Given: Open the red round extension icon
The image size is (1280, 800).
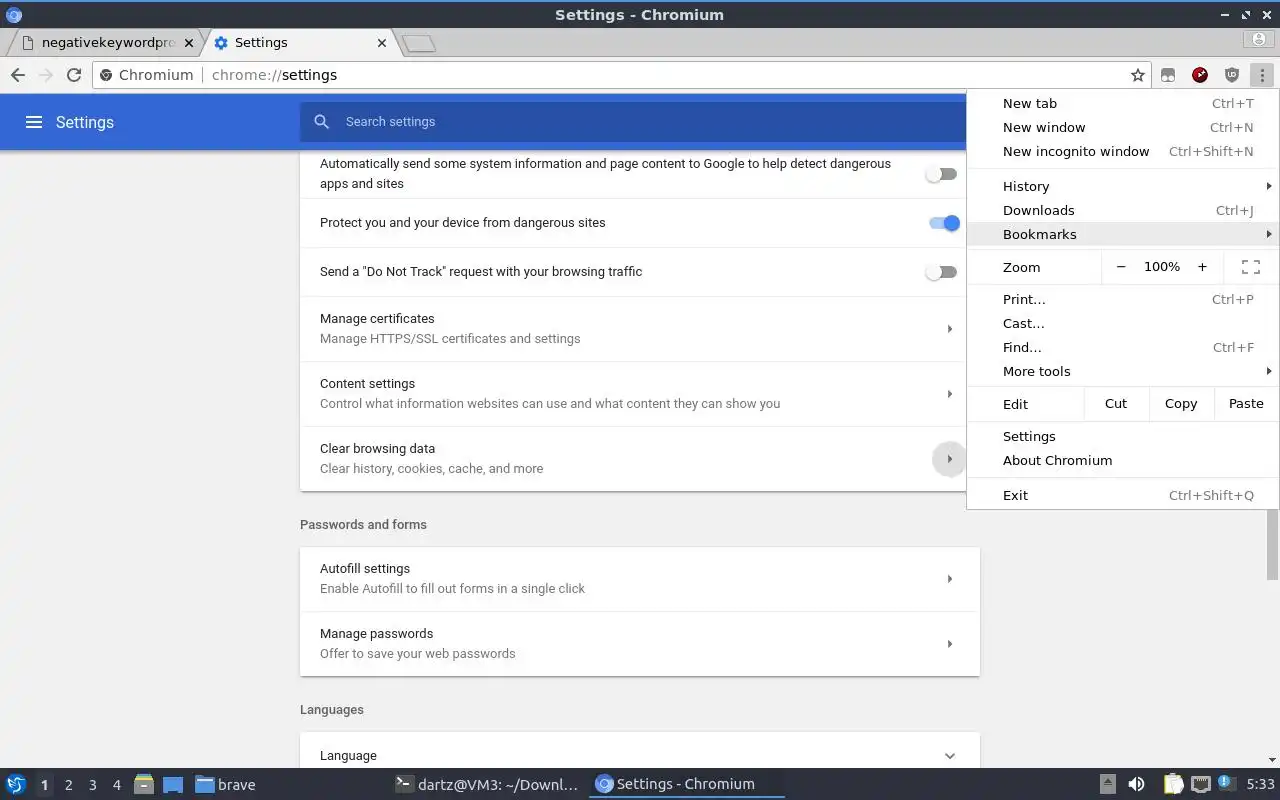Looking at the screenshot, I should 1200,75.
